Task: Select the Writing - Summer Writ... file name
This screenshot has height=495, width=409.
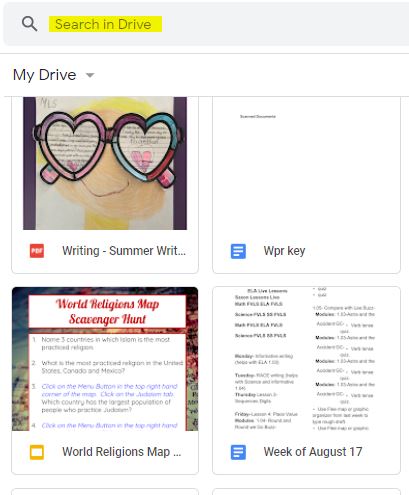Action: [x=124, y=251]
